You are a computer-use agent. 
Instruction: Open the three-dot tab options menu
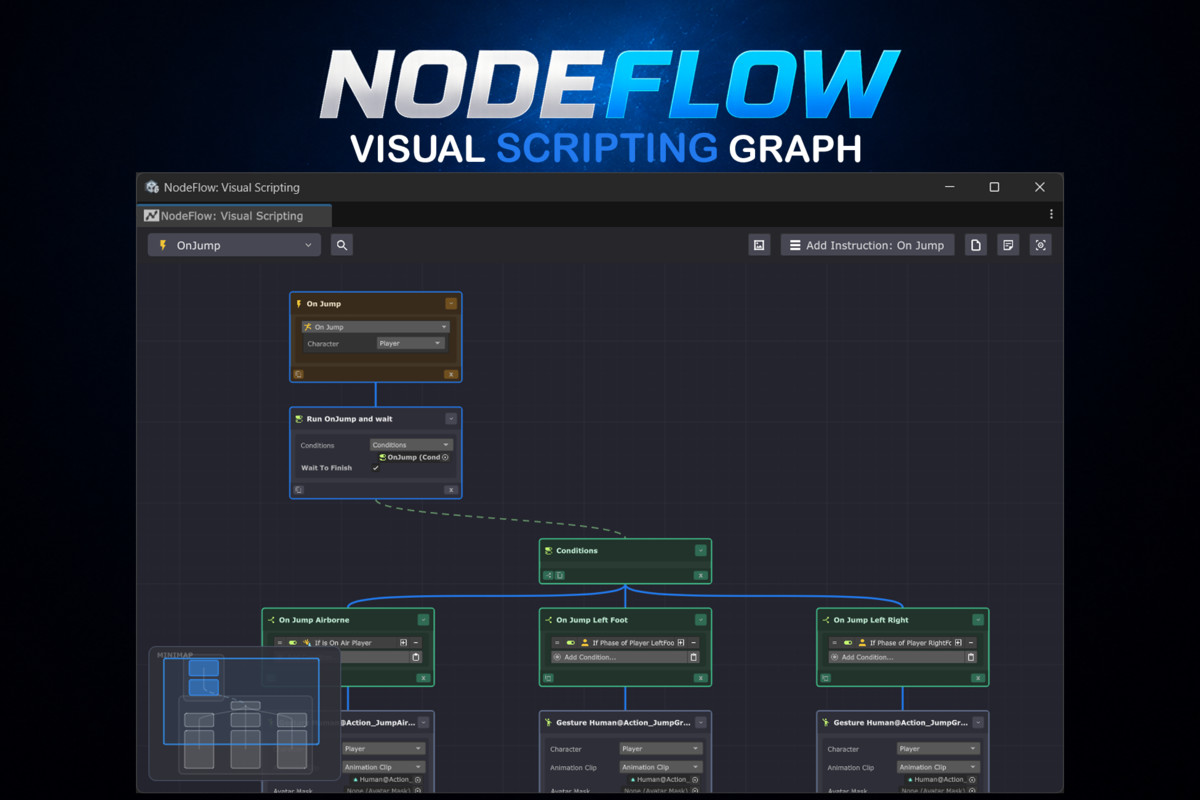pos(1051,214)
